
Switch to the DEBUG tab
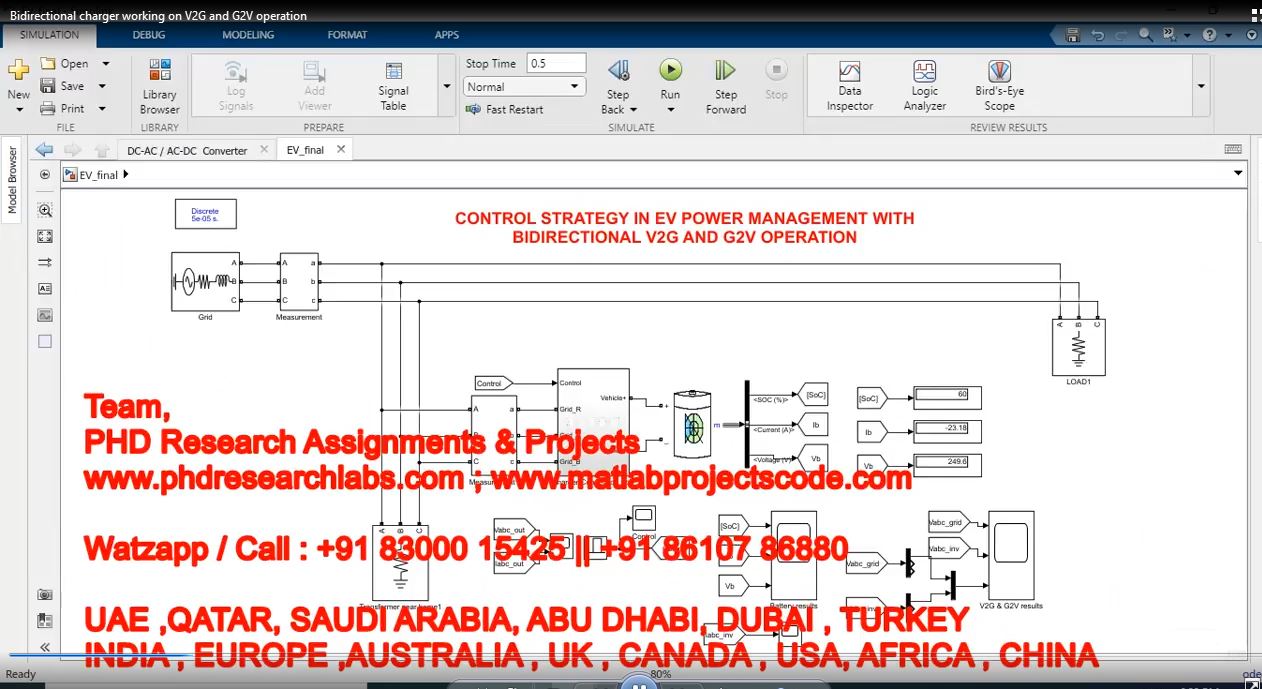click(149, 35)
